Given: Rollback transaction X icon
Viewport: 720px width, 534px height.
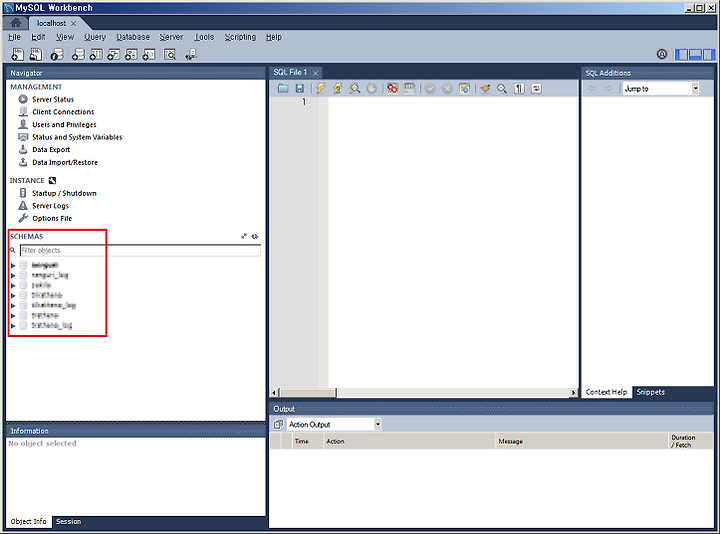Looking at the screenshot, I should click(447, 89).
